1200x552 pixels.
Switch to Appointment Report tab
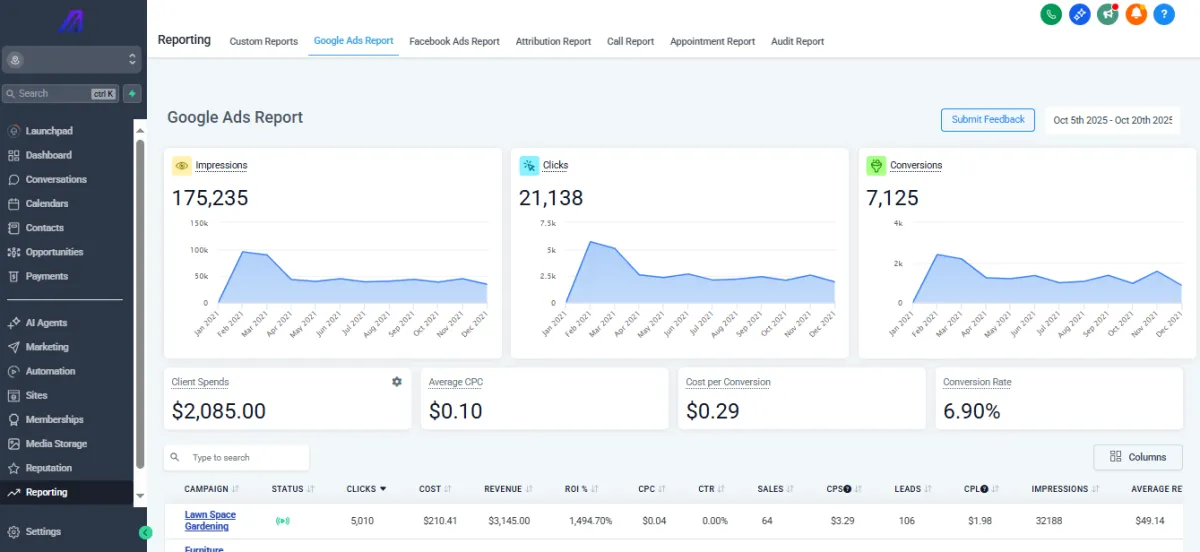click(712, 42)
